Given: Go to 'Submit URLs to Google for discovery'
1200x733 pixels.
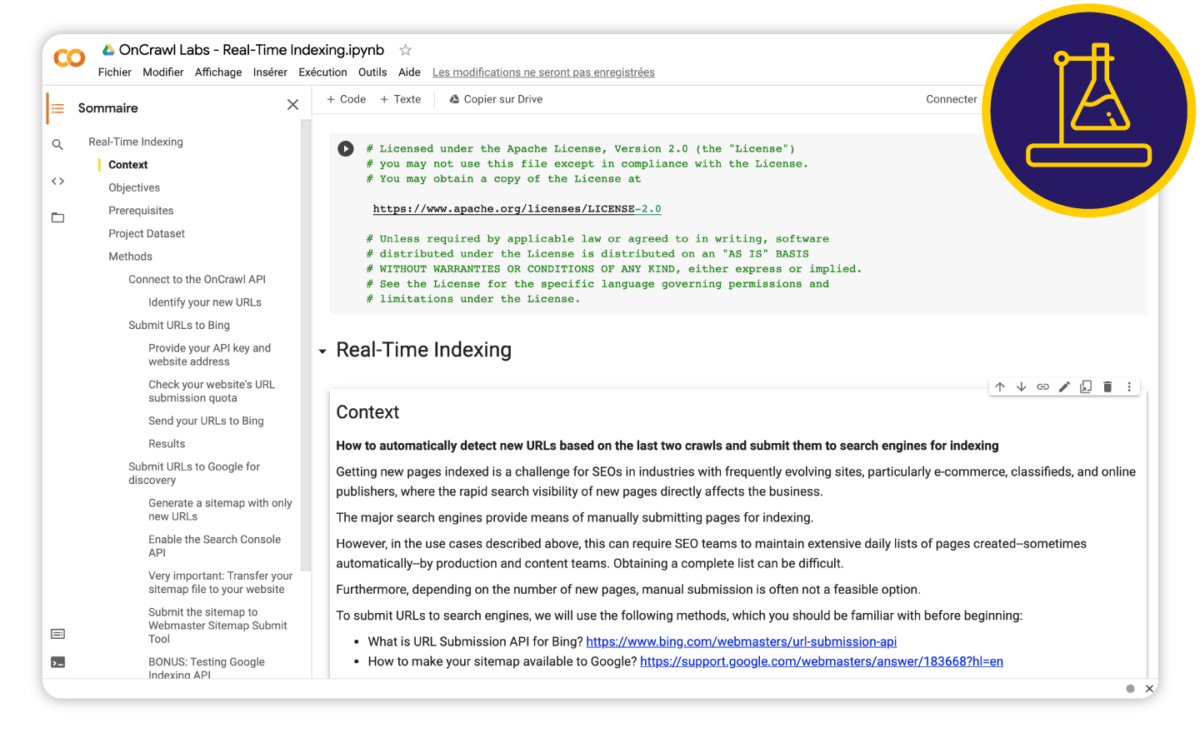Looking at the screenshot, I should (194, 473).
